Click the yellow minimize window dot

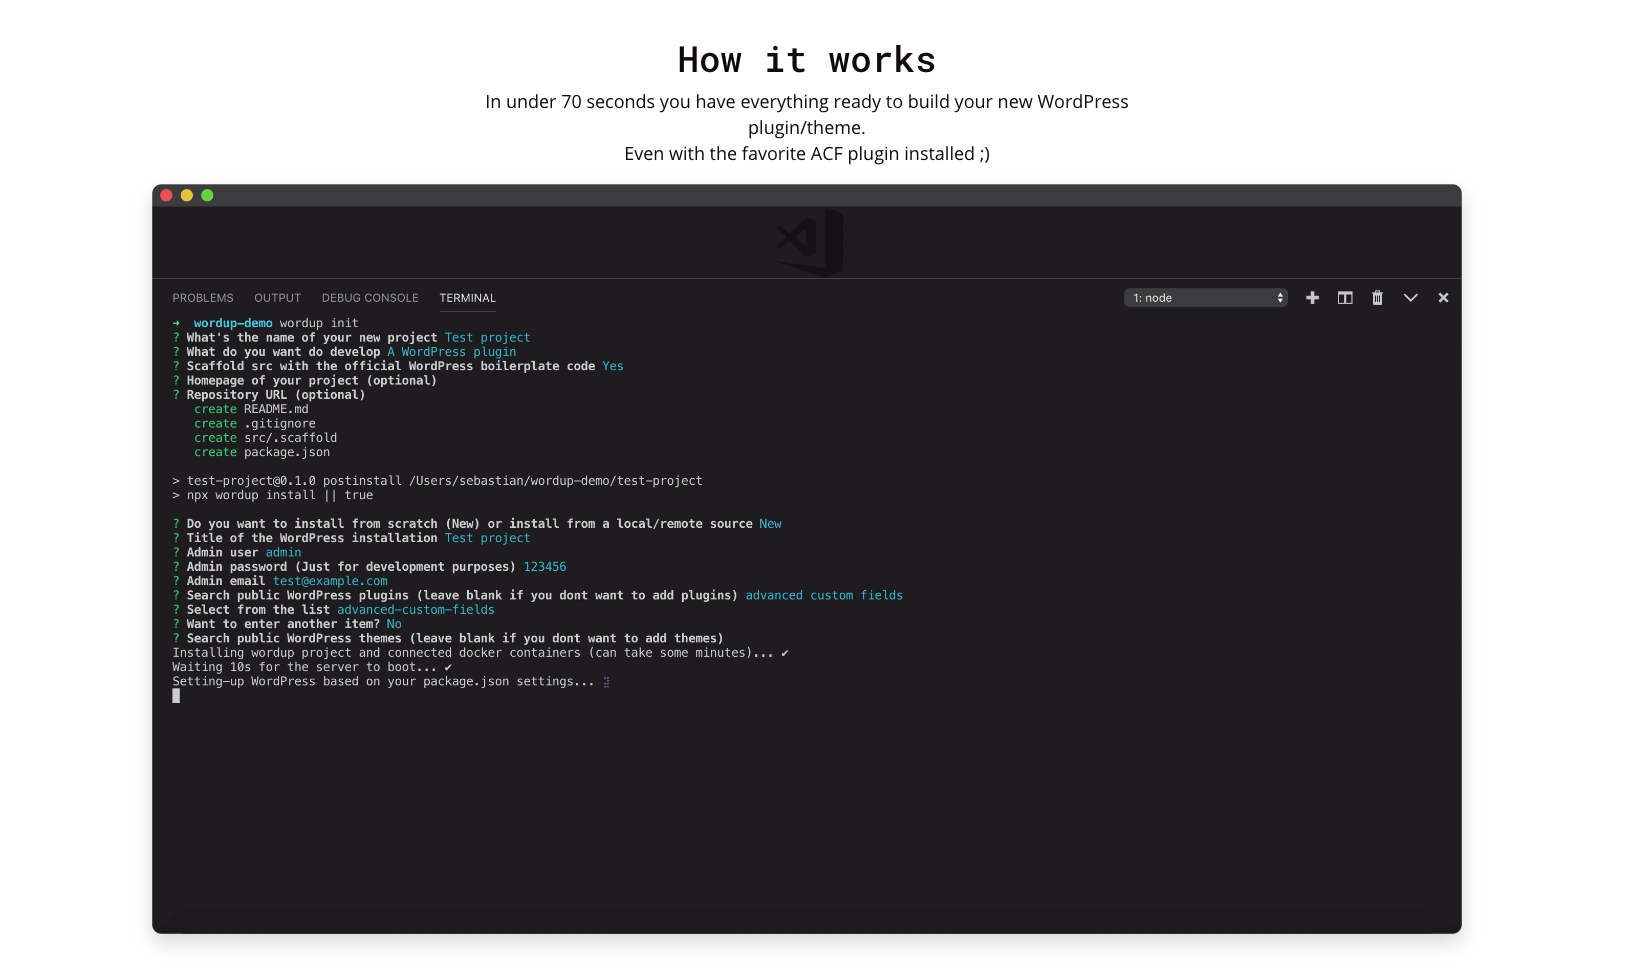[187, 195]
